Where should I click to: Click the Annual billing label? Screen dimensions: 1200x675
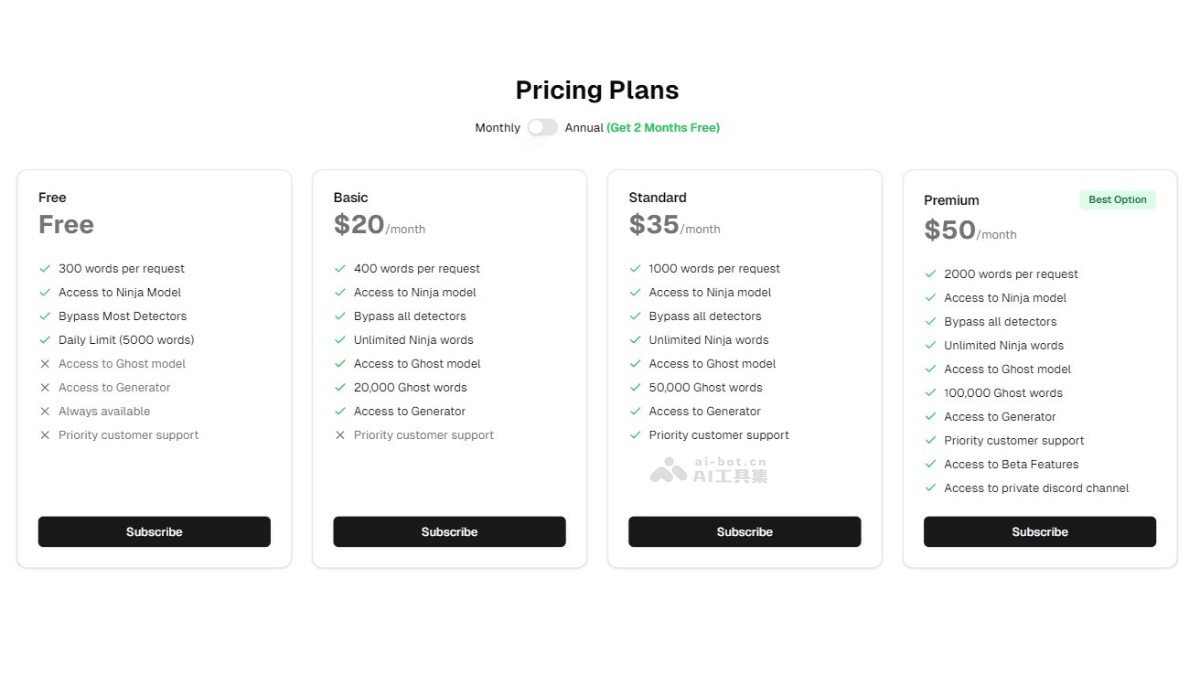[584, 128]
